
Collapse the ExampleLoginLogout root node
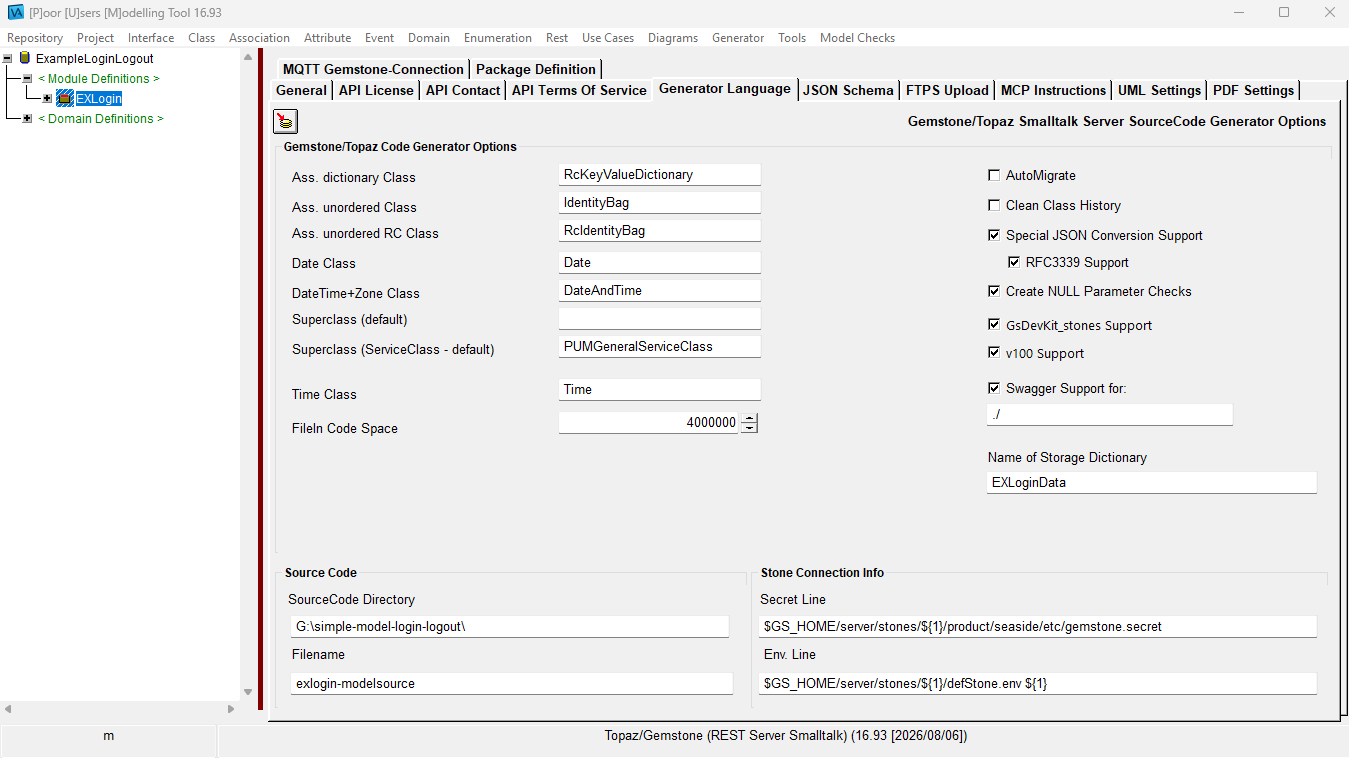(x=8, y=58)
